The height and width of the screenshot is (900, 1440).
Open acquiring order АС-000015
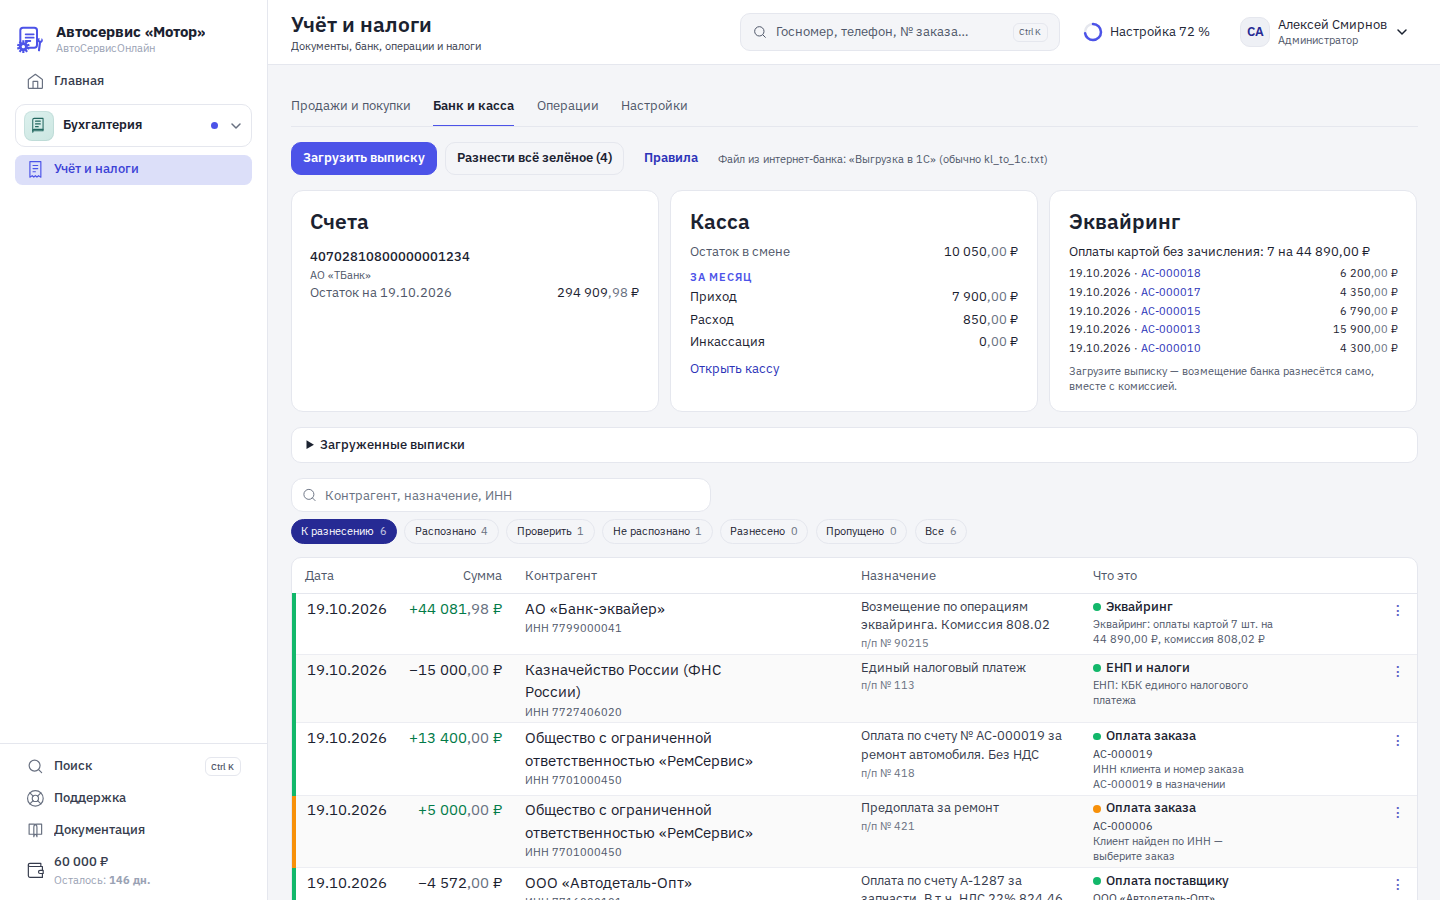1171,311
